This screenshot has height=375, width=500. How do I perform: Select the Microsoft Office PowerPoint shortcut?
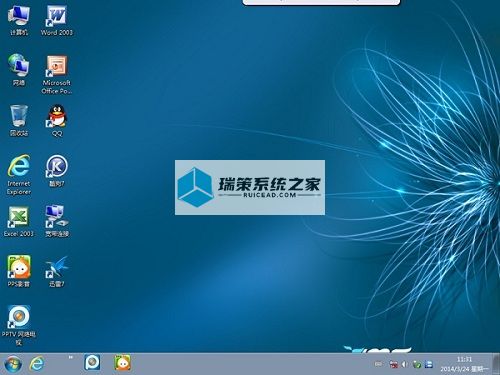[56, 75]
